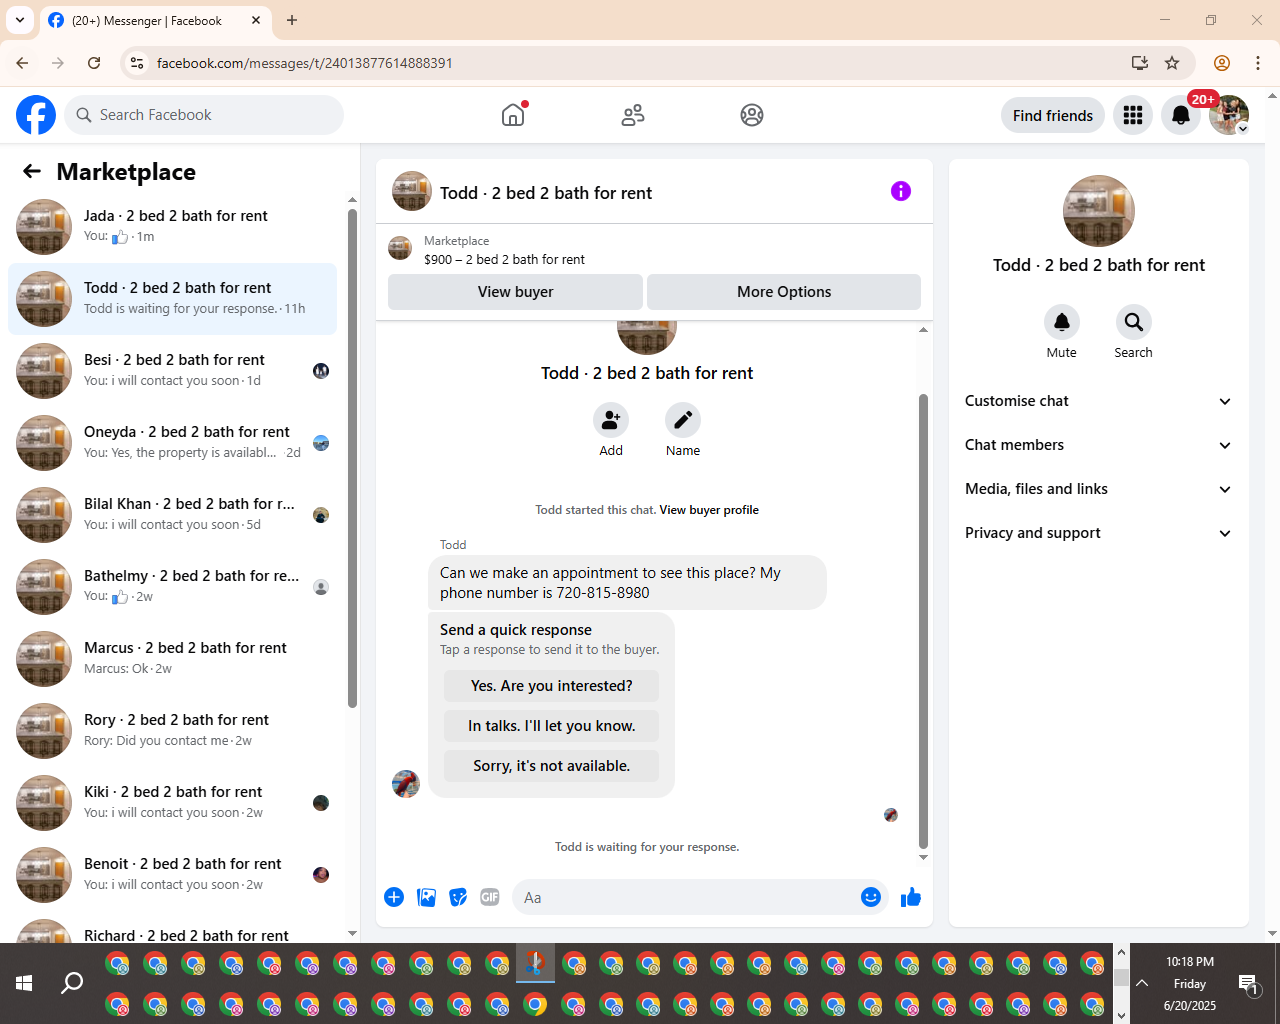The width and height of the screenshot is (1280, 1024).
Task: Reload the page
Action: pos(94,63)
